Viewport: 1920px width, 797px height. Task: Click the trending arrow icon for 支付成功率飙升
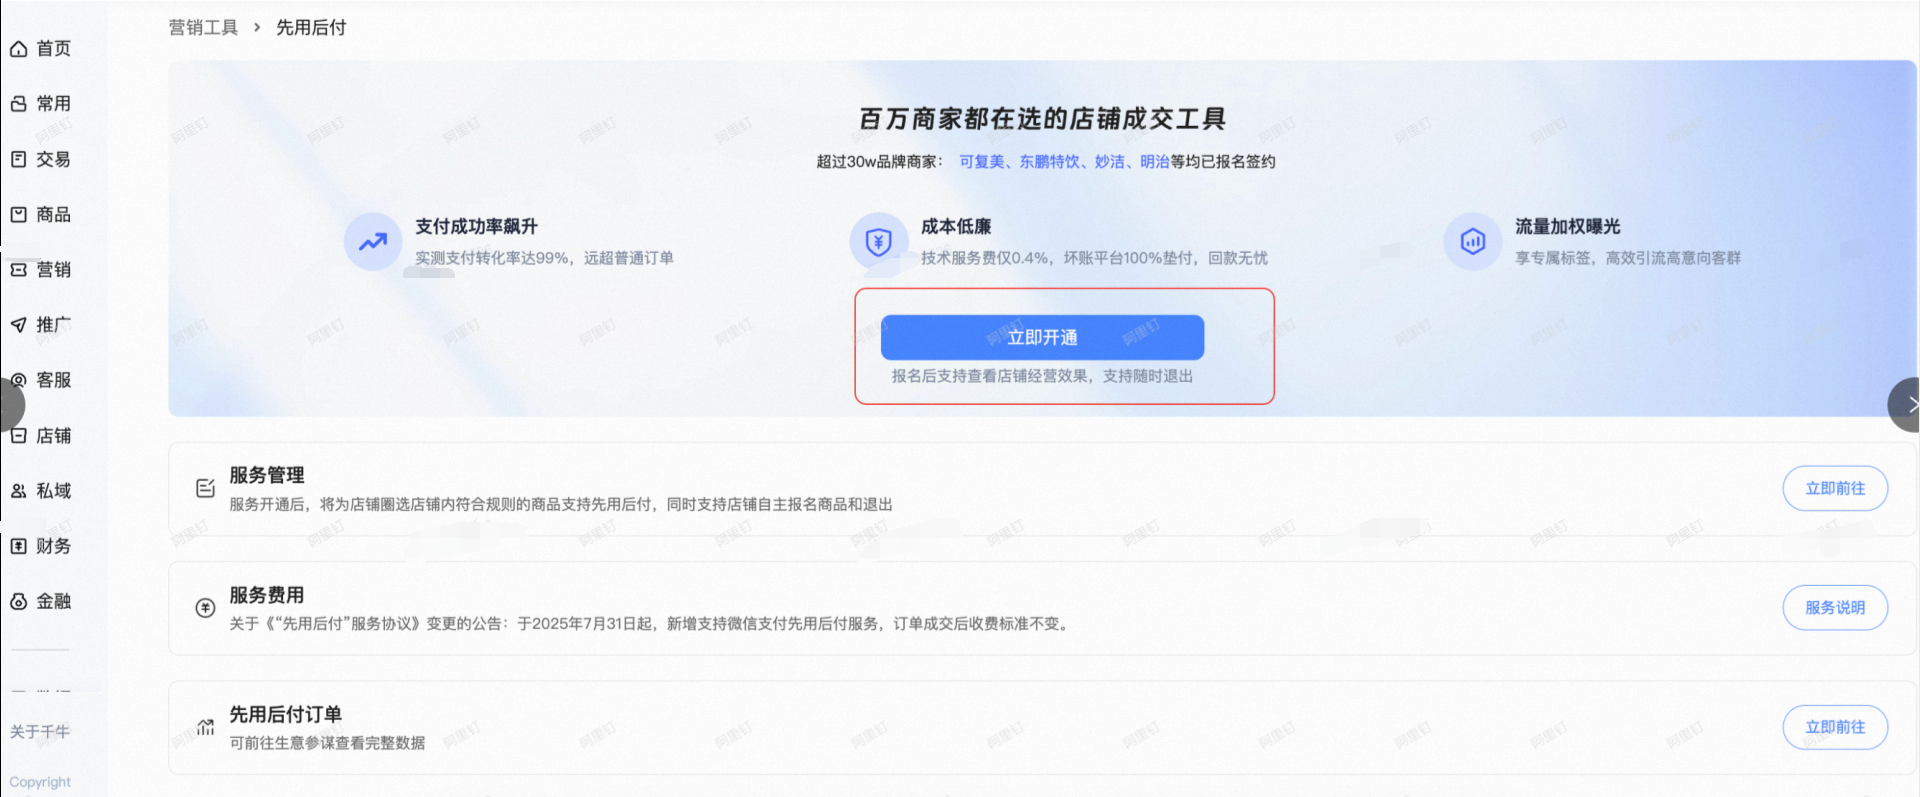[373, 241]
